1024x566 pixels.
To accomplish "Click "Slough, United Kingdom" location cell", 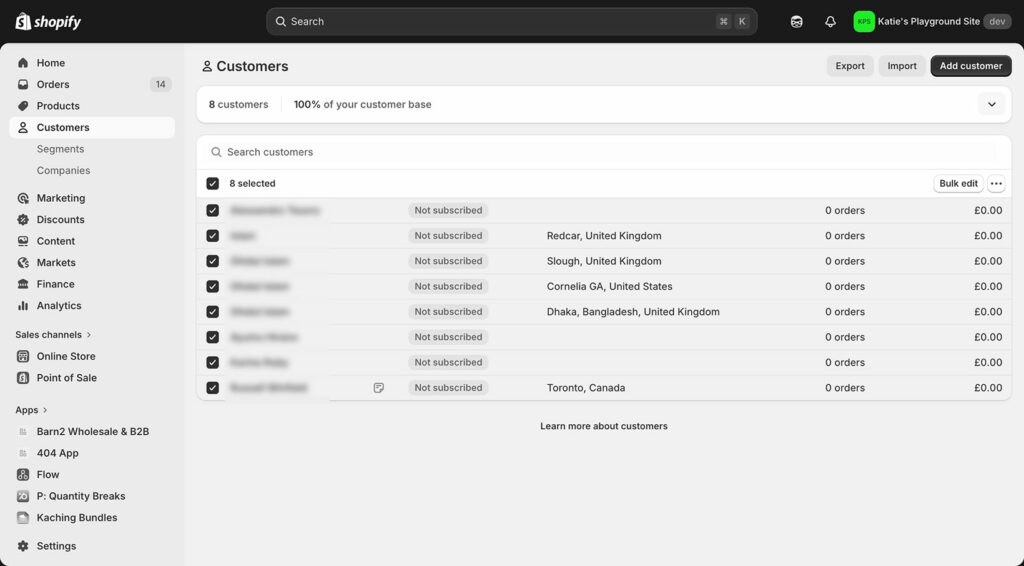I will 604,261.
